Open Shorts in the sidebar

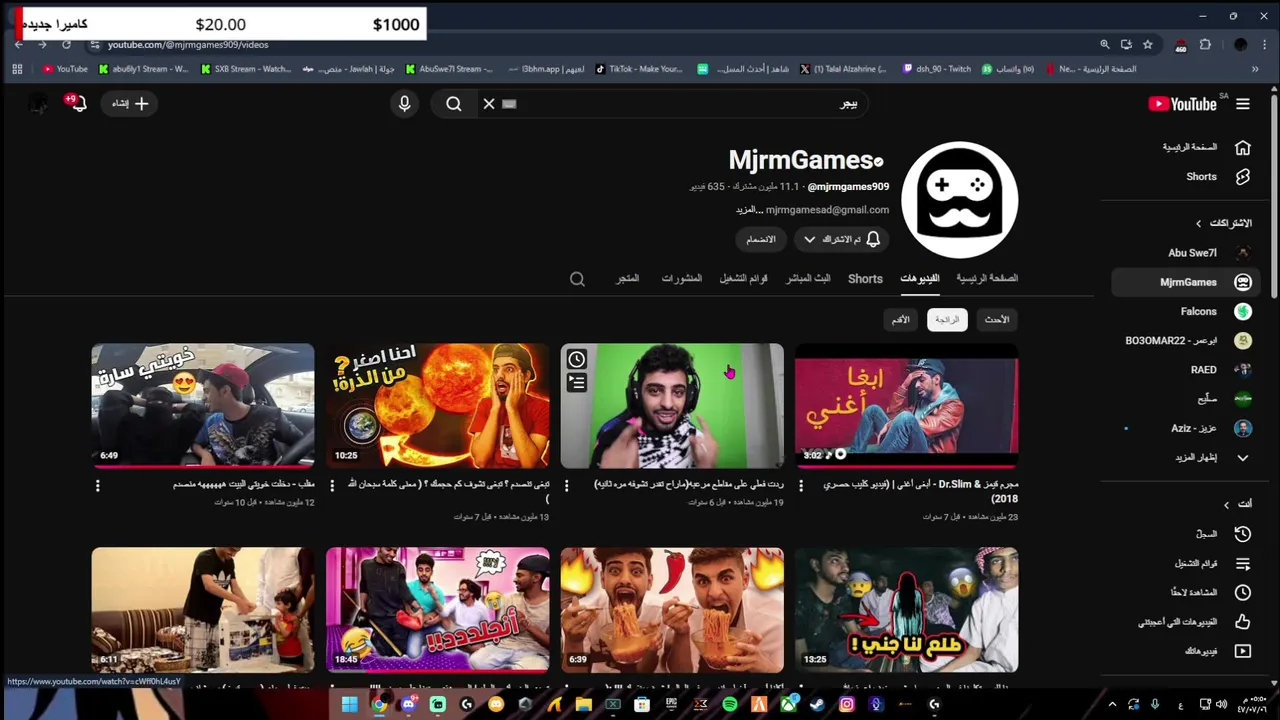(1207, 177)
